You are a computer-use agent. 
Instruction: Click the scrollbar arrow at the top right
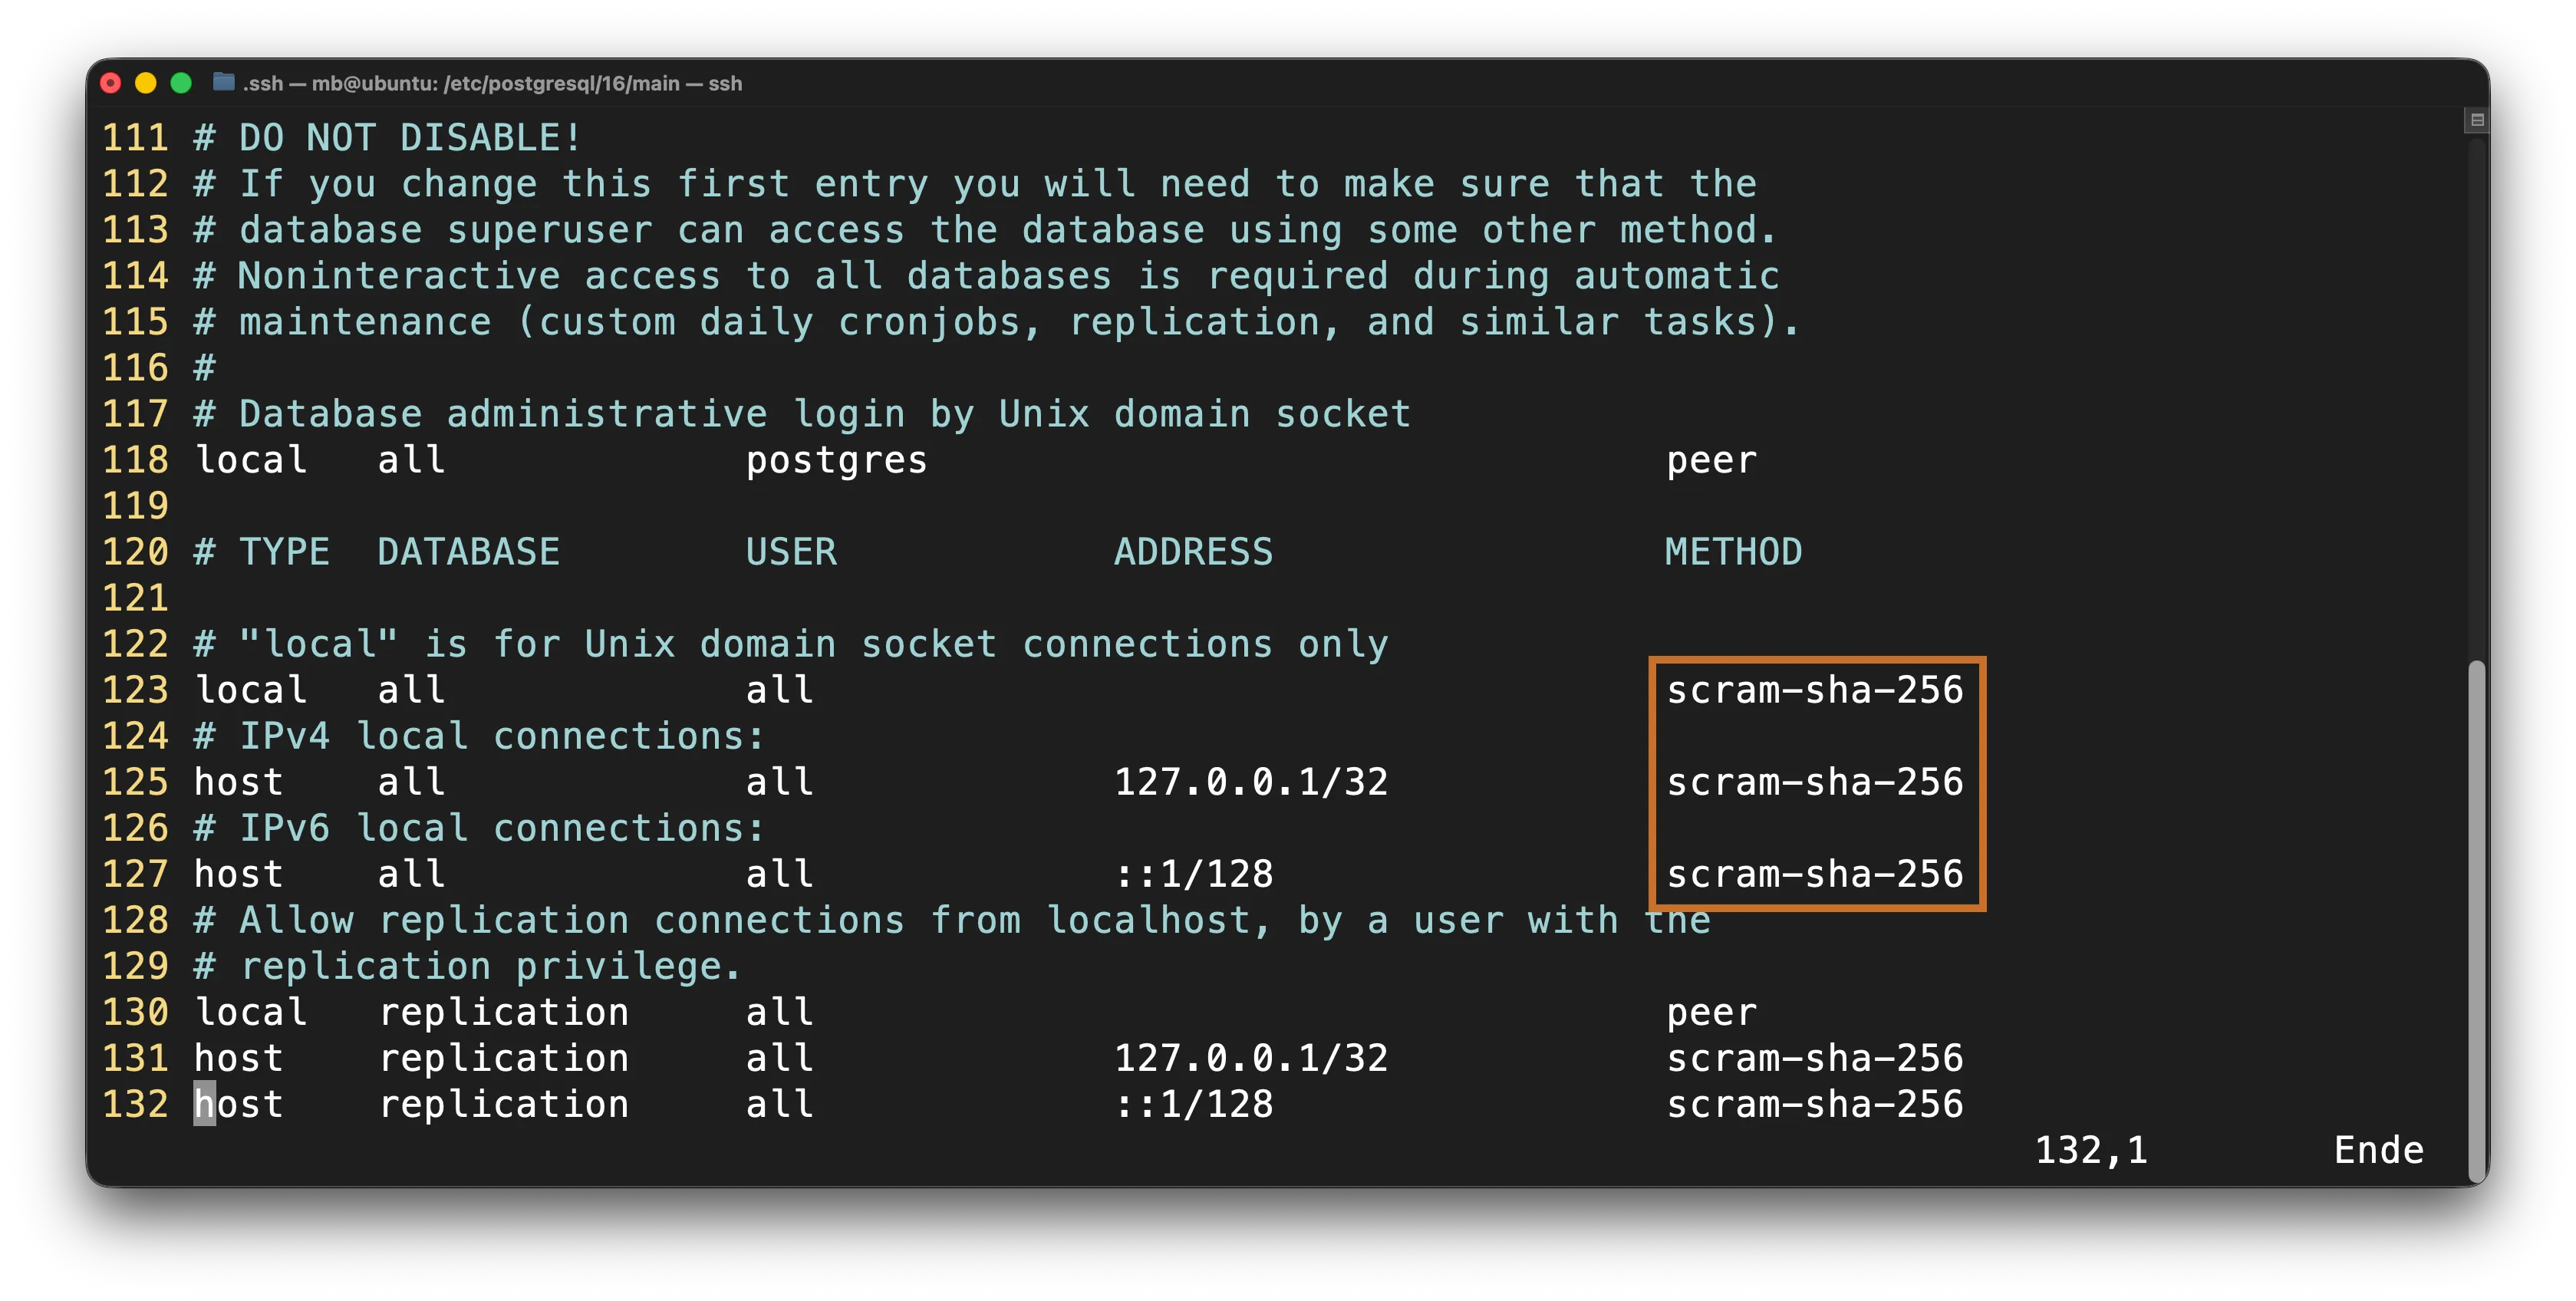click(x=2477, y=121)
